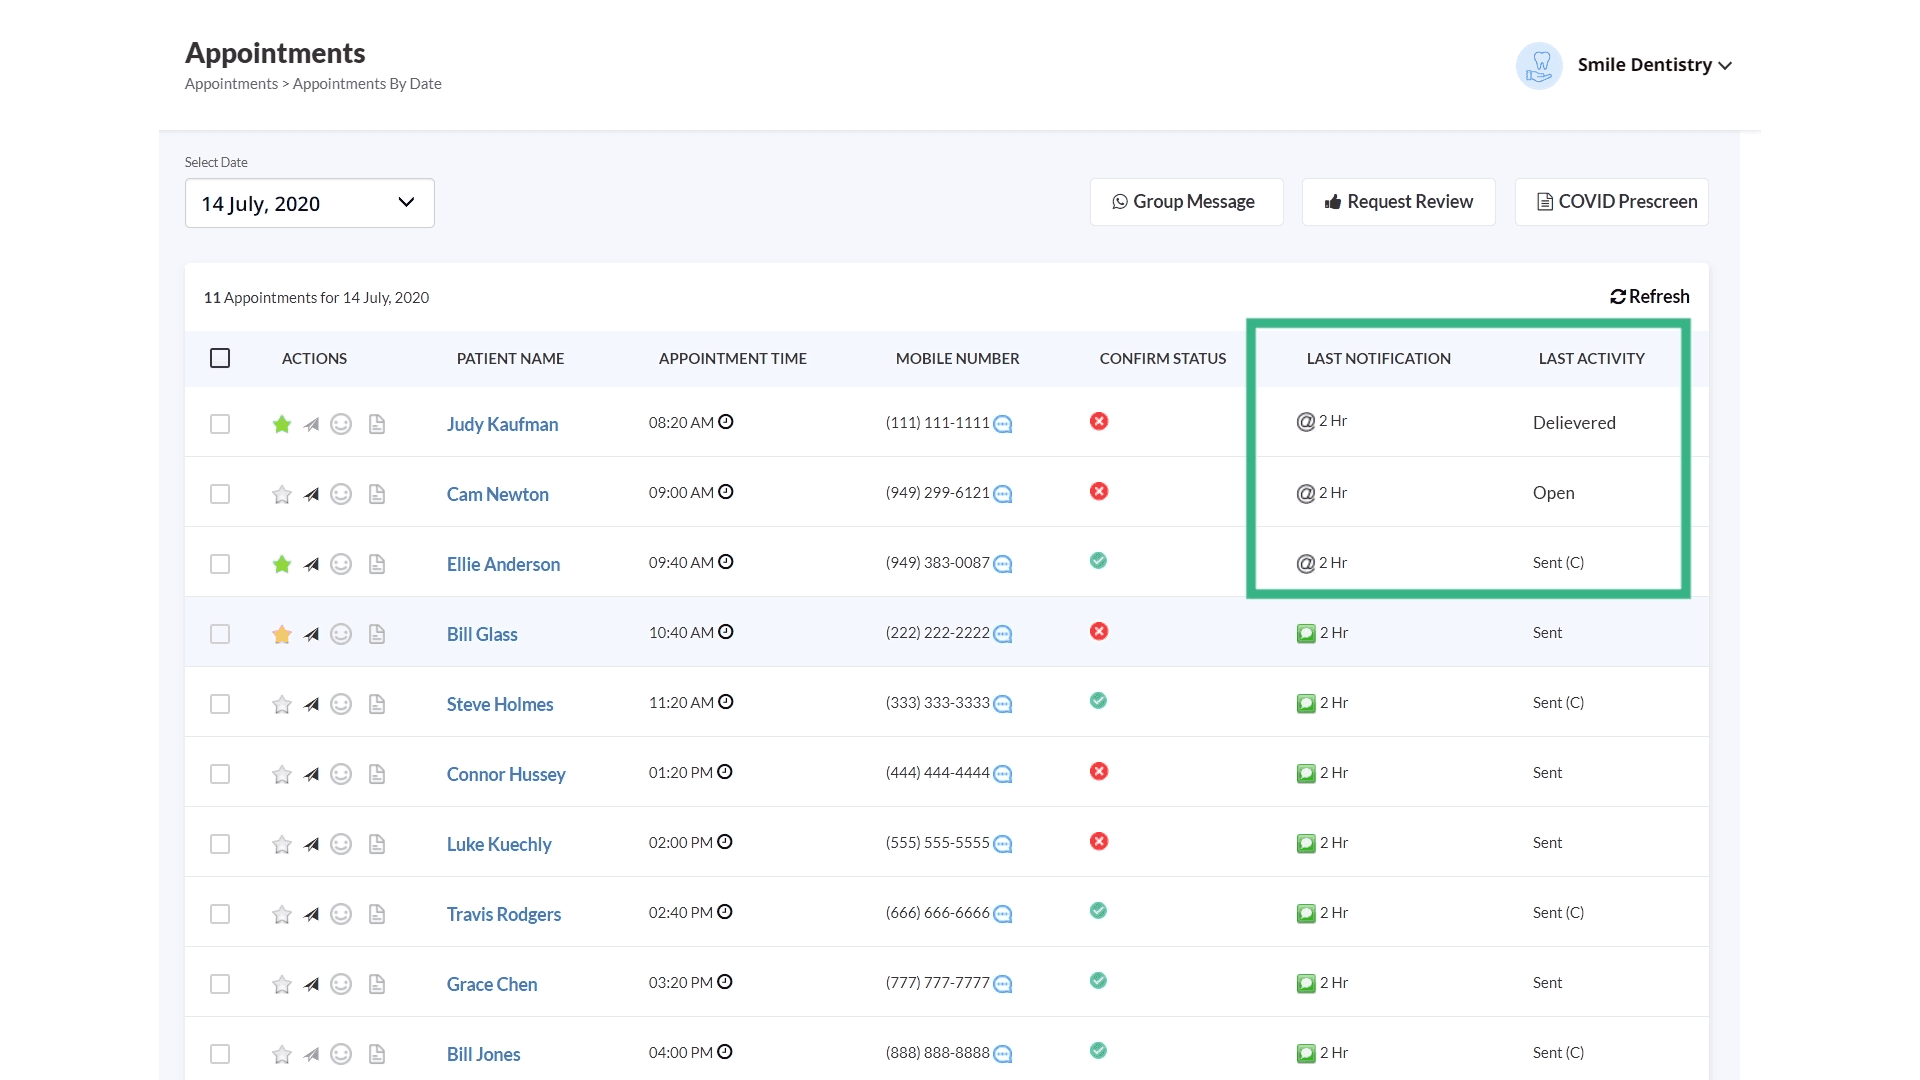Screen dimensions: 1920x1080
Task: Click the chat bubble icon beside (777) 777-7777
Action: point(1003,984)
